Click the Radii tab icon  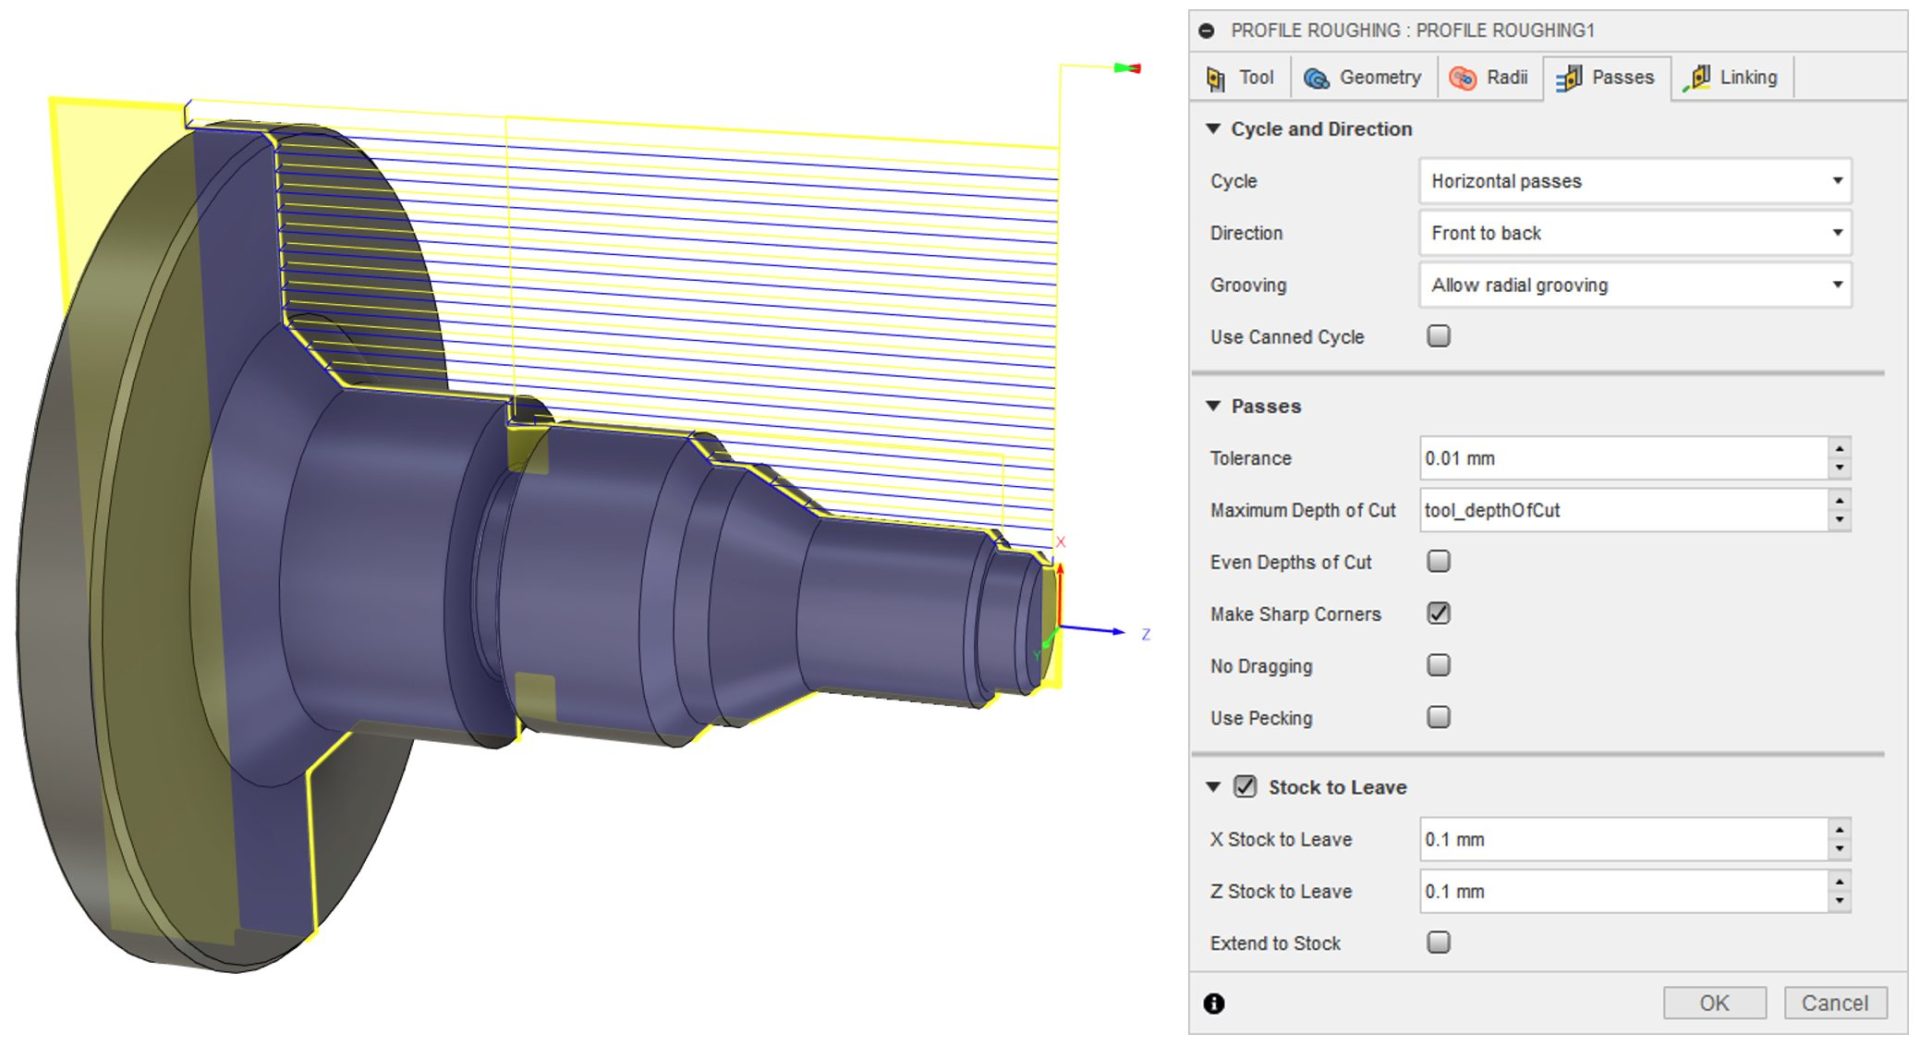point(1463,78)
